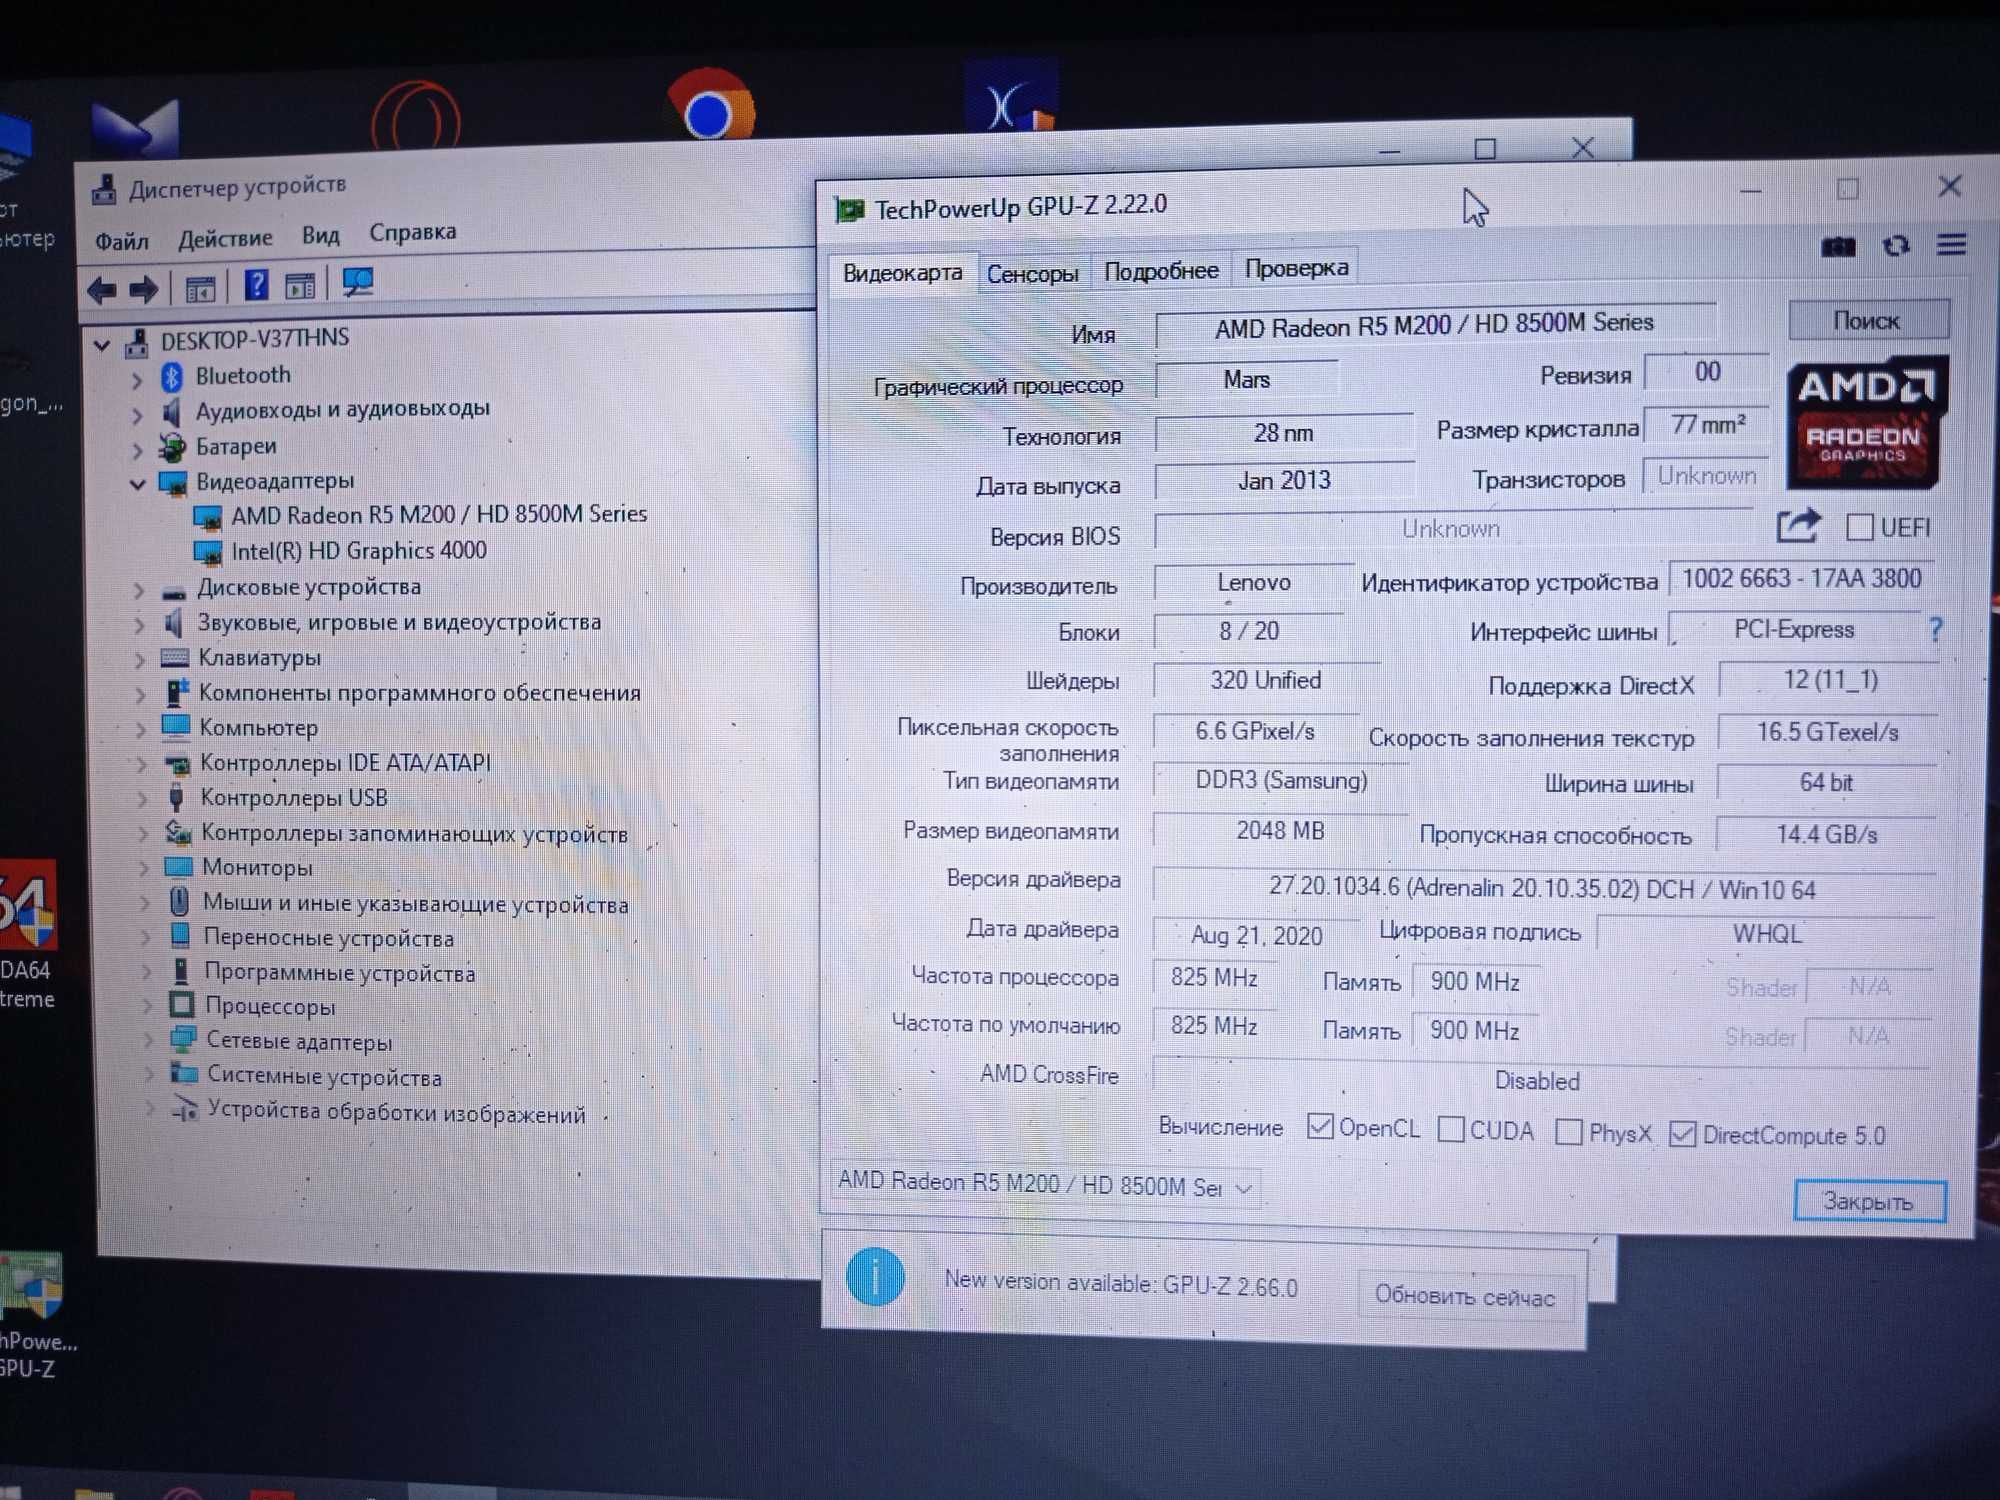
Task: Open the GPU selection dropdown
Action: (x=1045, y=1186)
